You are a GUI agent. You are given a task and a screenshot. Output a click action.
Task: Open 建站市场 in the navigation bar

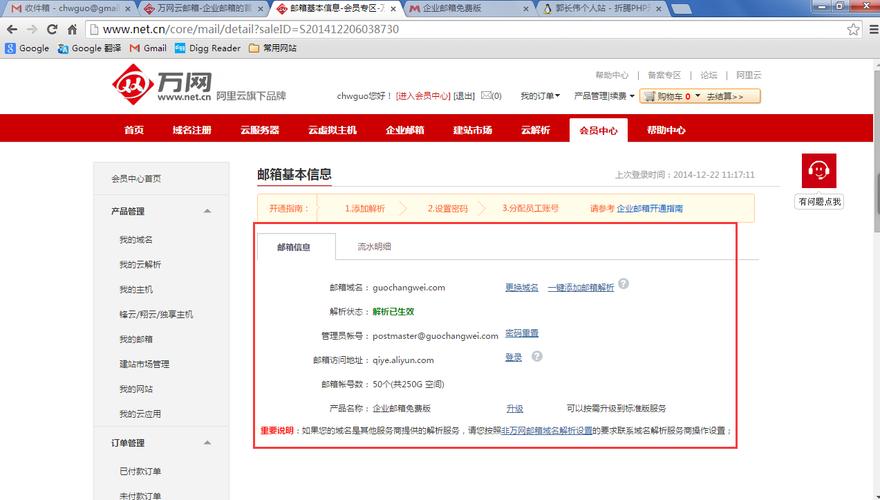tap(473, 130)
